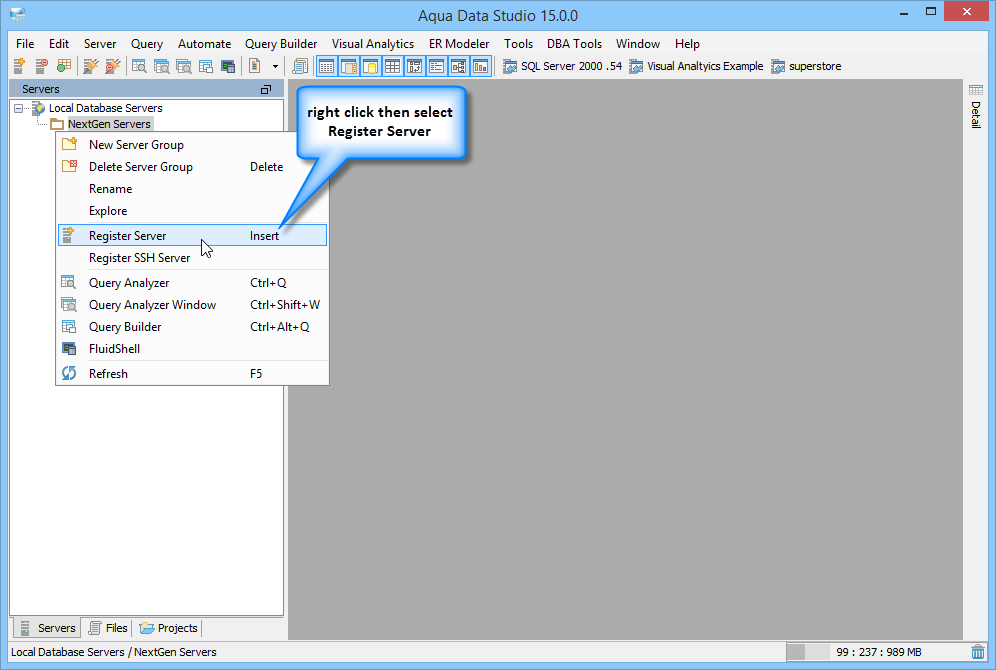Screen dimensions: 996x670
Task: Click the garbage collection trash icon
Action: pyautogui.click(x=978, y=652)
